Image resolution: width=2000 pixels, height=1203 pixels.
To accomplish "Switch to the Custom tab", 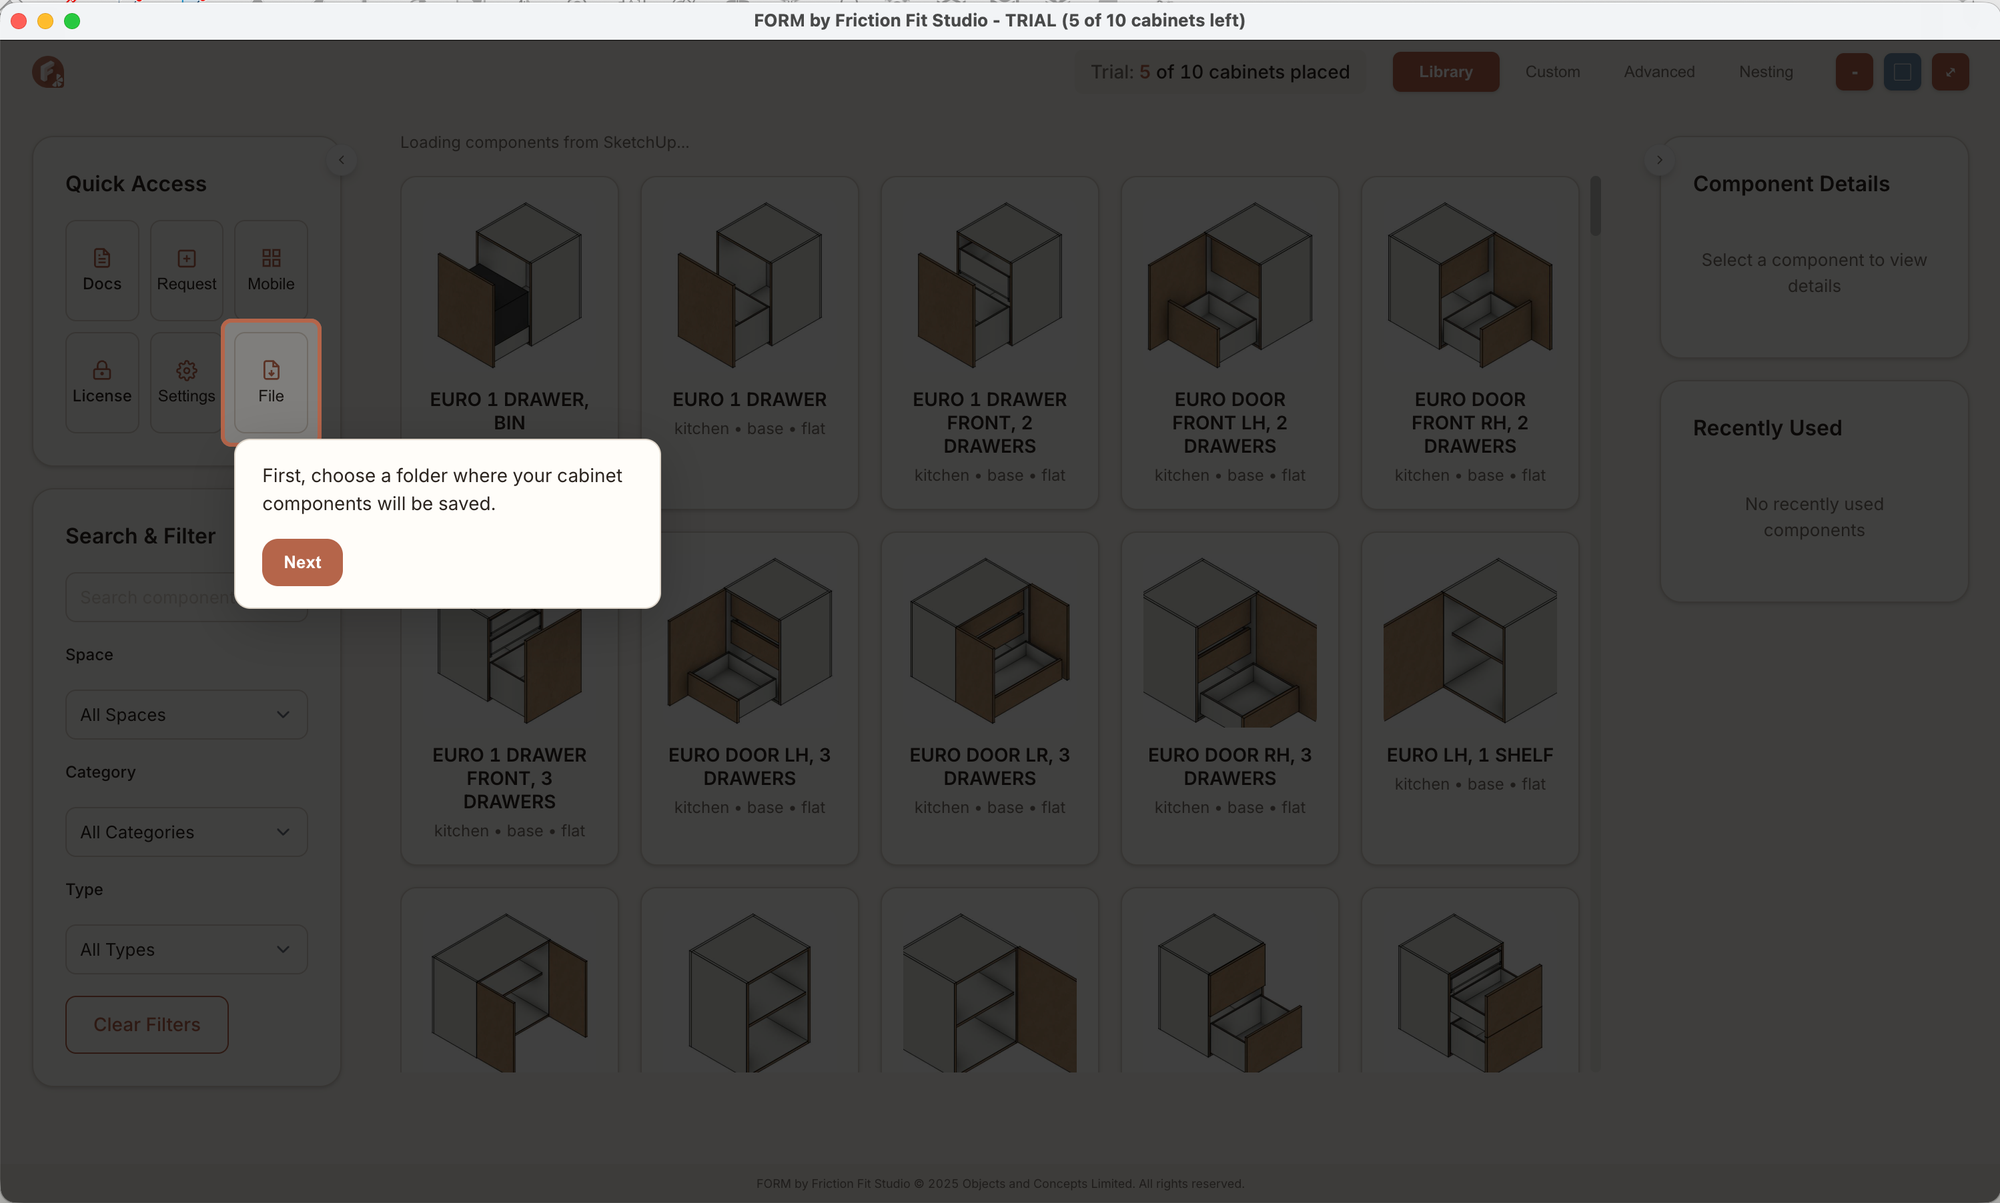I will [x=1552, y=72].
